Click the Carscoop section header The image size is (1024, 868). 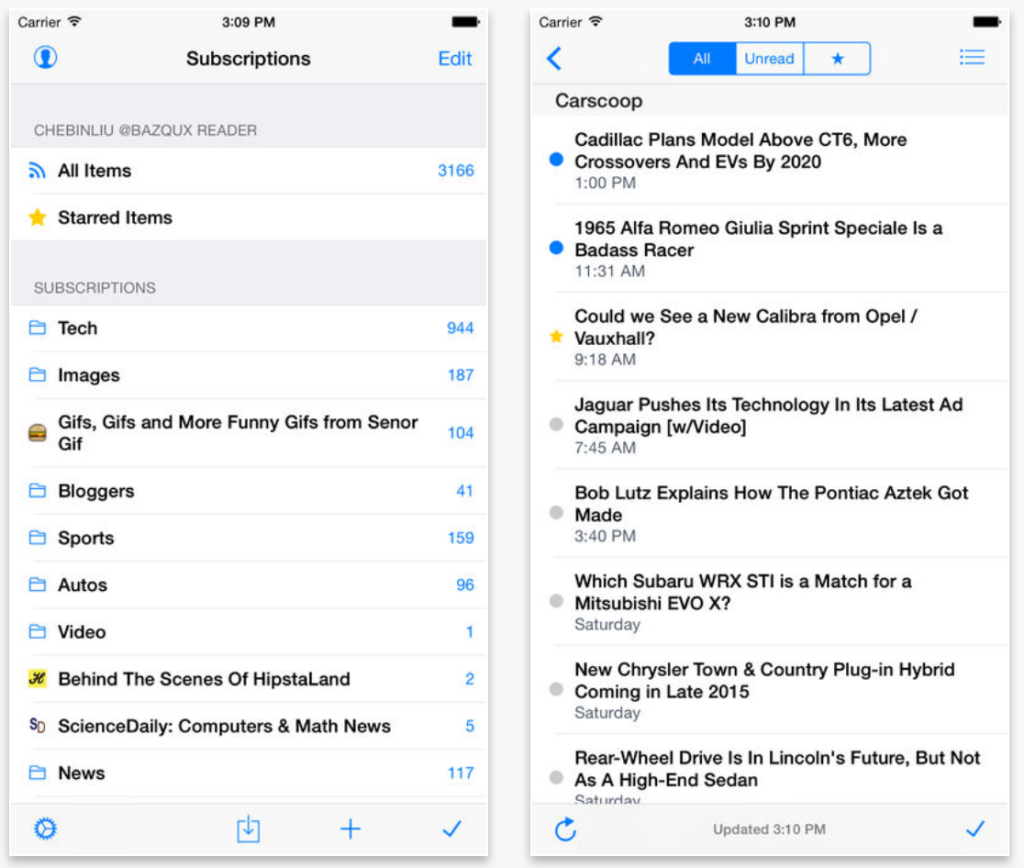pyautogui.click(x=770, y=100)
